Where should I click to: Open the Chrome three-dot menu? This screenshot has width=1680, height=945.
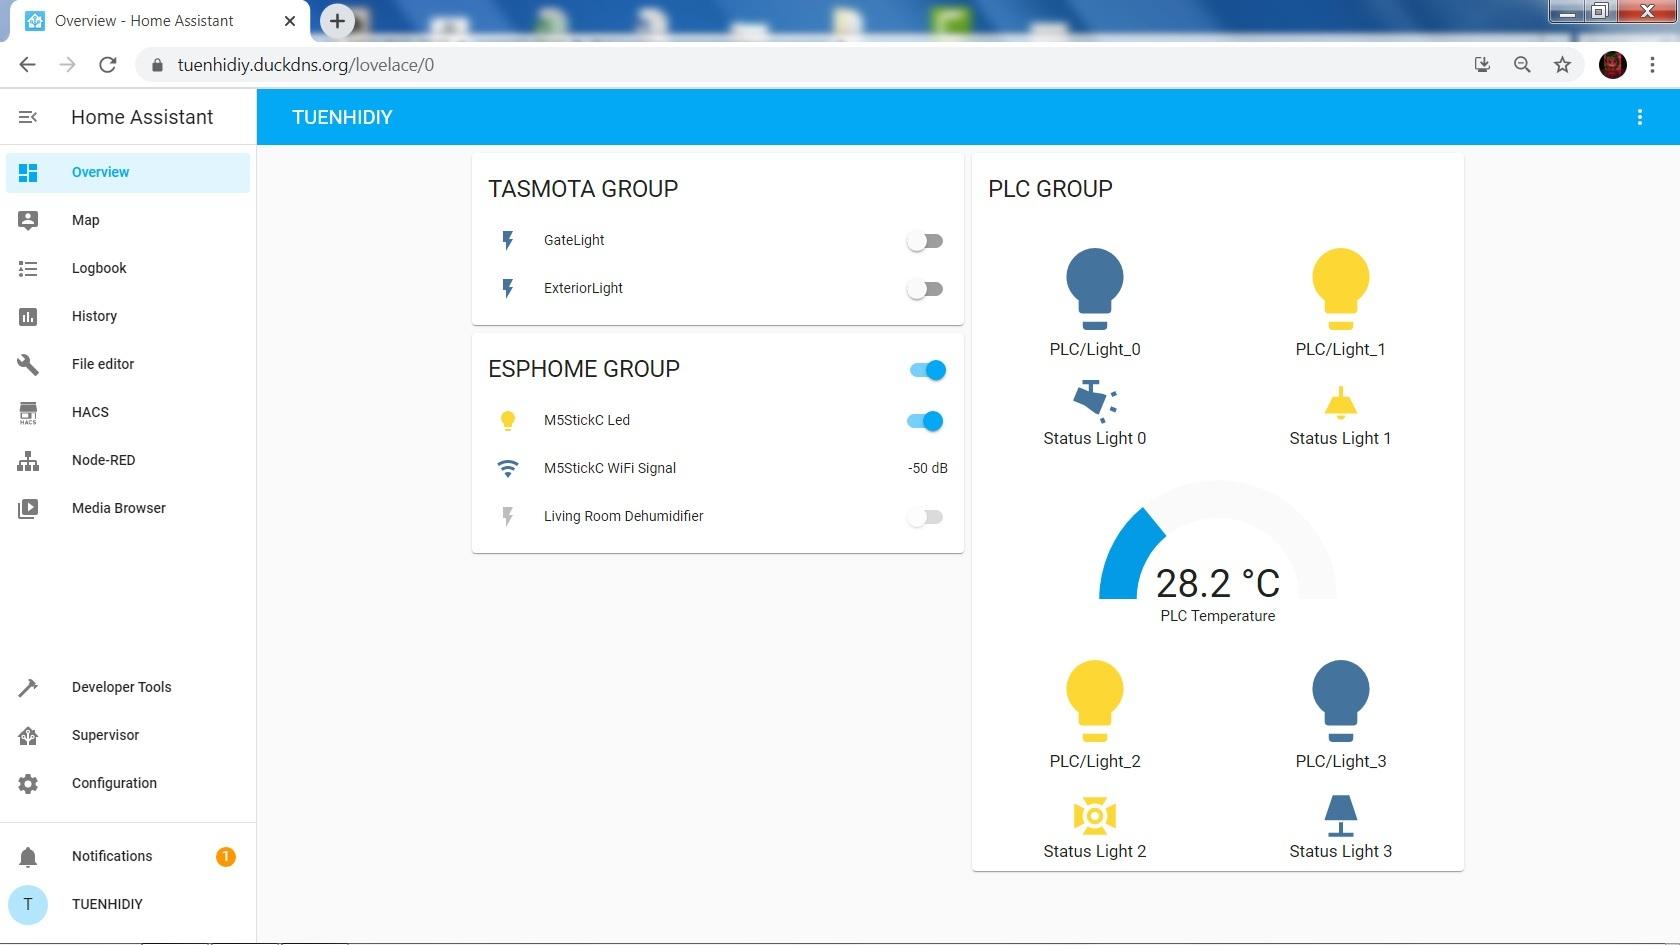click(1652, 65)
